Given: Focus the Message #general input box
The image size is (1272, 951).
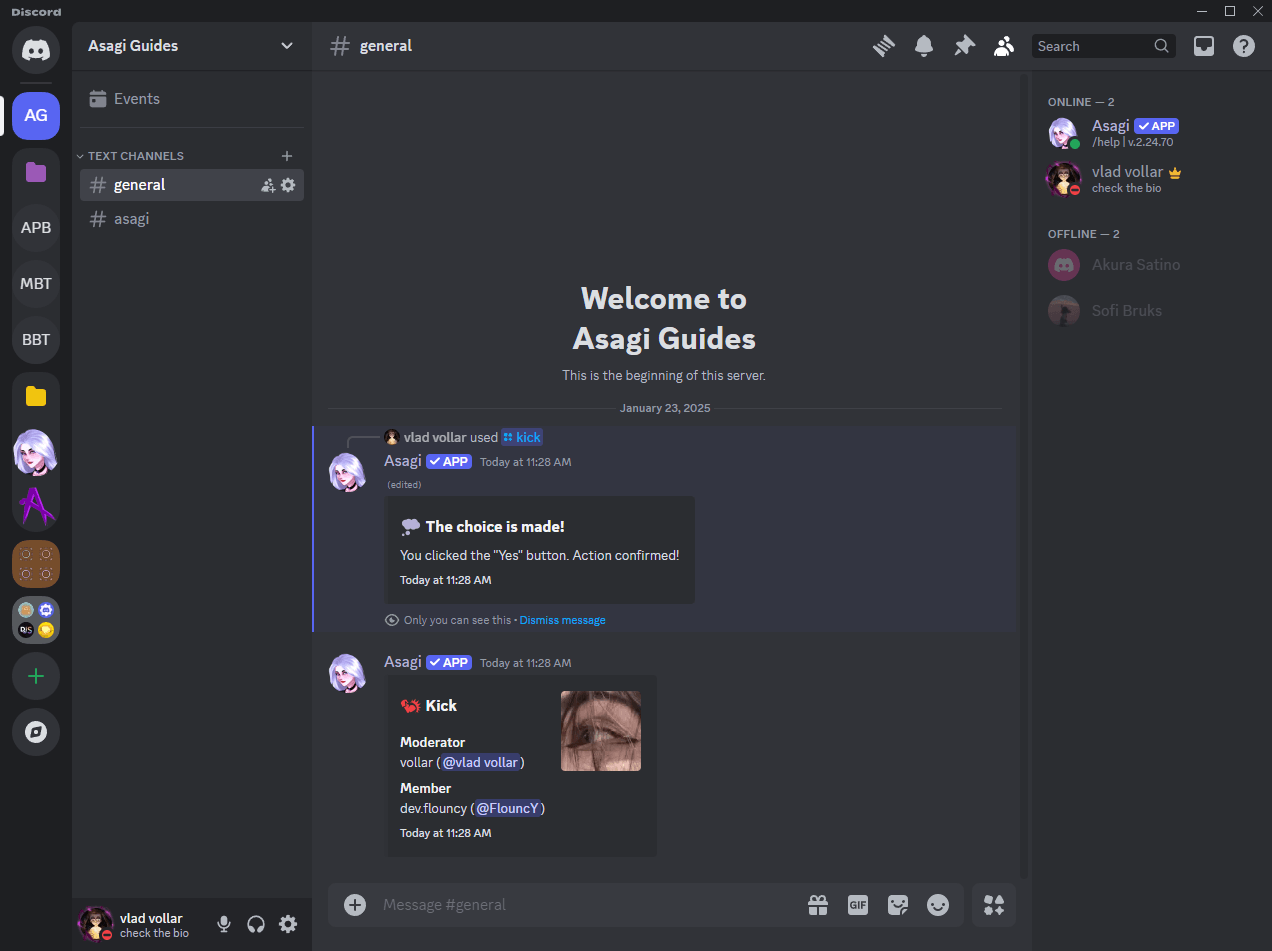Looking at the screenshot, I should pyautogui.click(x=588, y=905).
